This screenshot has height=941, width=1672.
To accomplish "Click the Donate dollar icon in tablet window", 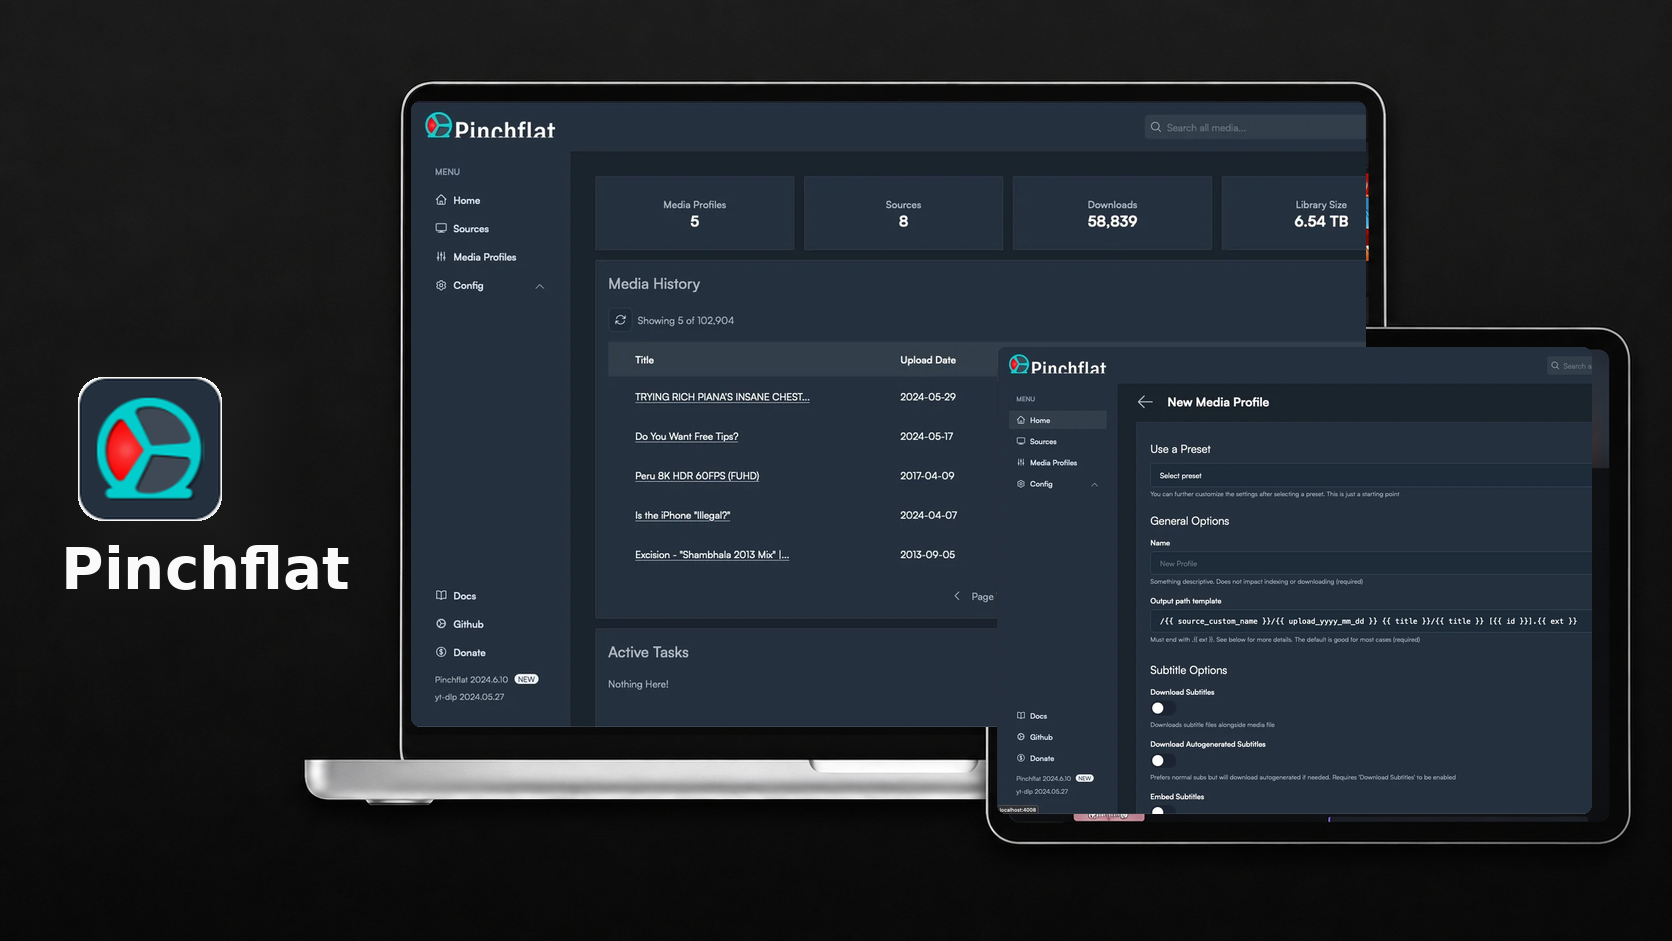I will [1021, 758].
